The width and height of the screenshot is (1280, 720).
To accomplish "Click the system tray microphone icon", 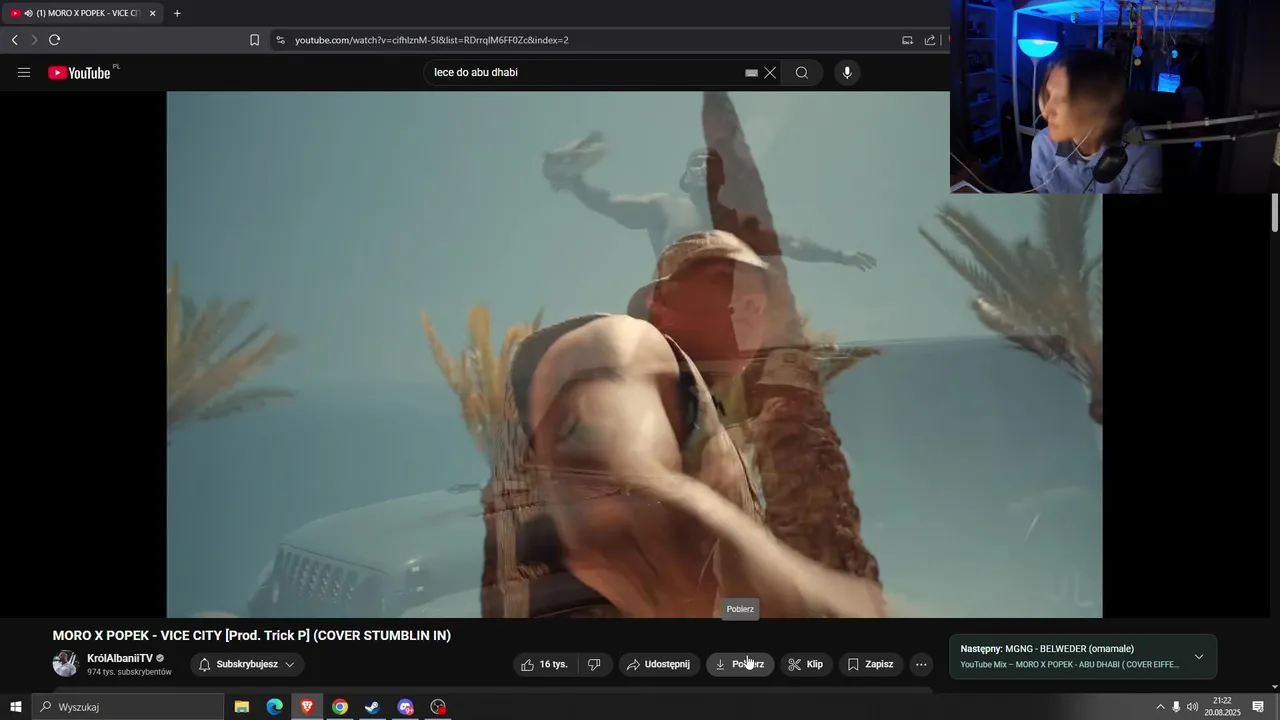I will (x=1176, y=707).
